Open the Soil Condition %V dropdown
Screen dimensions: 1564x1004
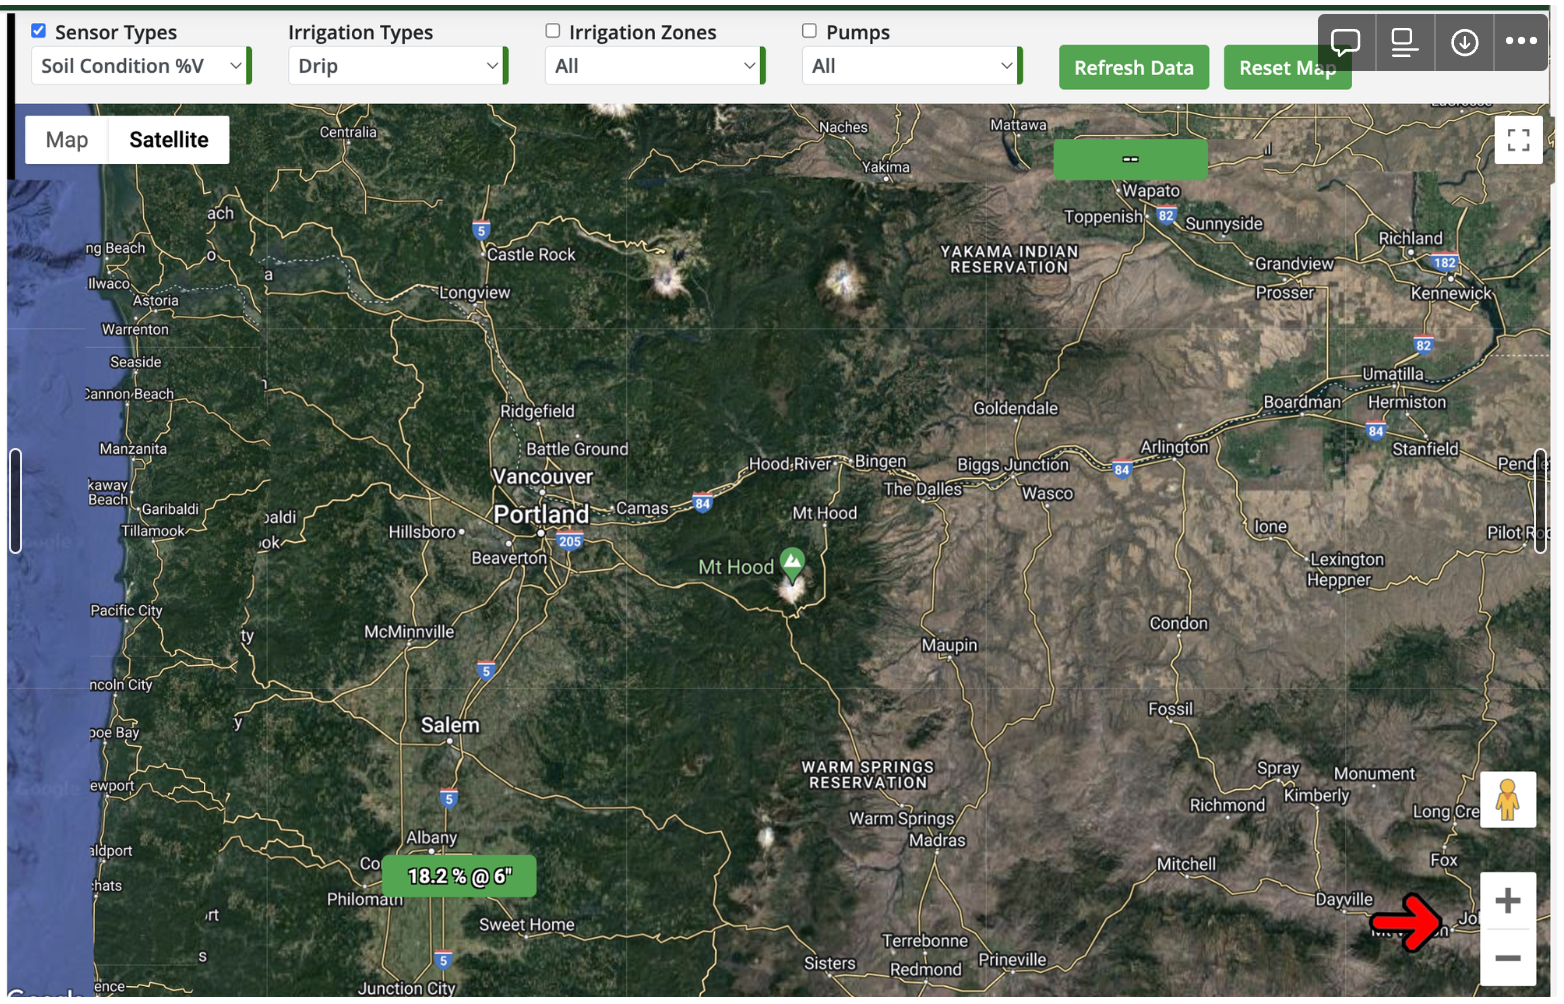pyautogui.click(x=141, y=66)
